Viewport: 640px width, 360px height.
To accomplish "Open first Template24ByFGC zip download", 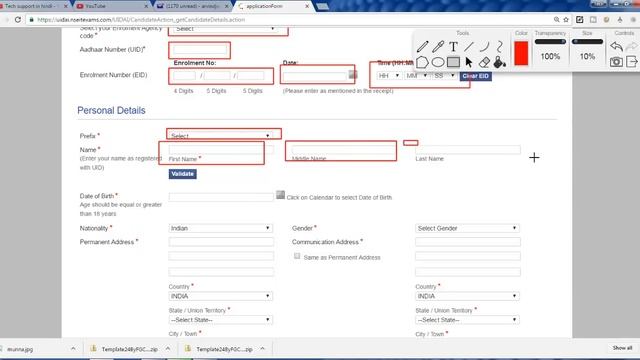I will coord(129,349).
